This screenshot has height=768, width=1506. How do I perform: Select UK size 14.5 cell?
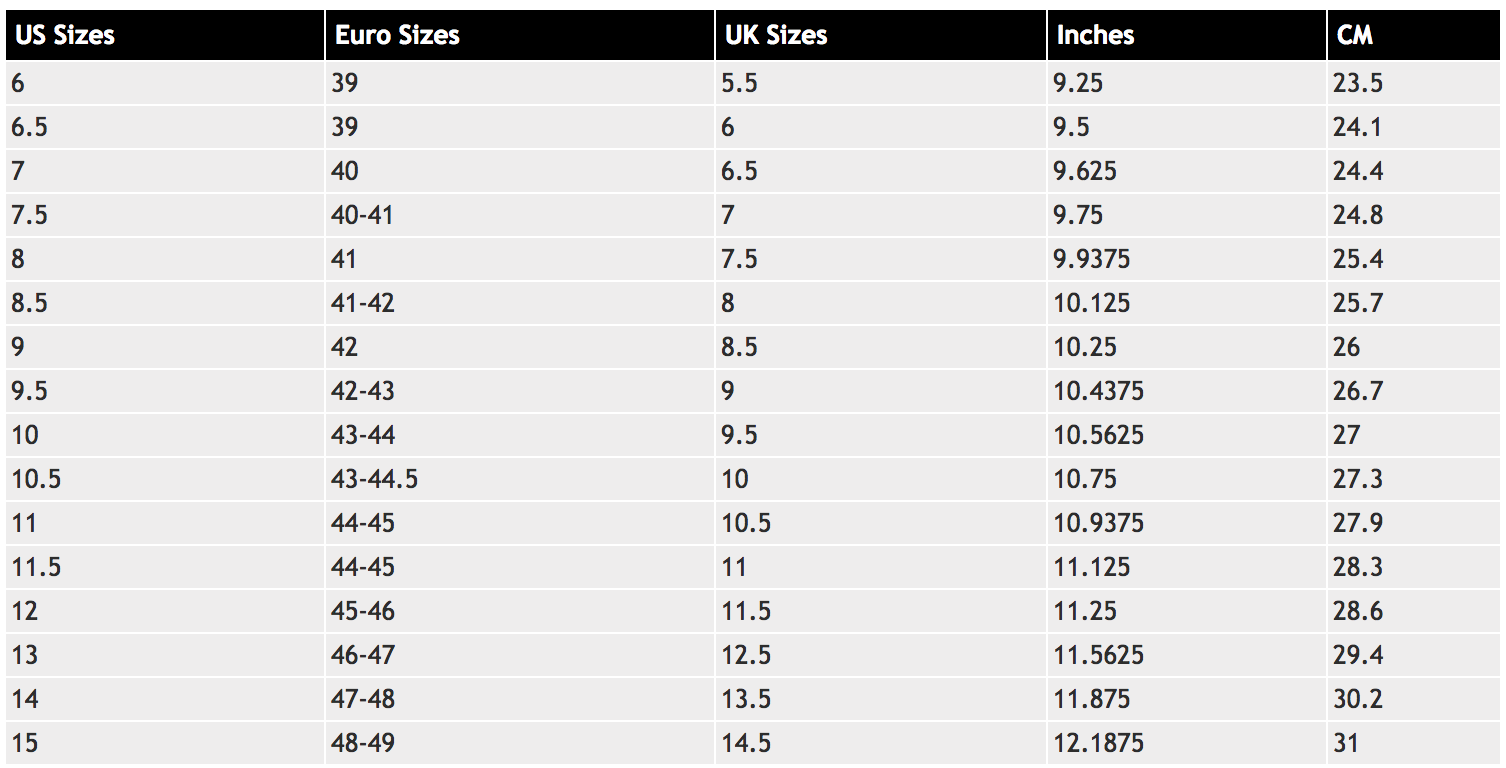[x=746, y=743]
